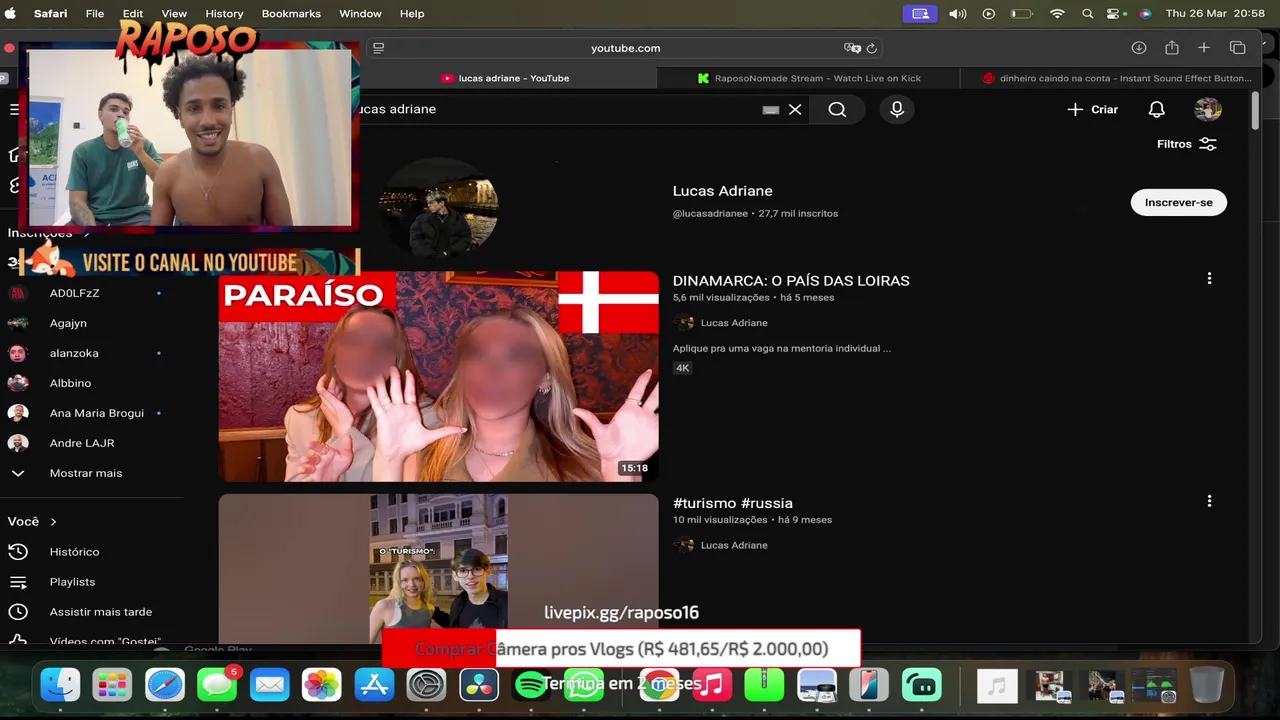Open Messages from the Dock
The width and height of the screenshot is (1280, 720).
(x=217, y=685)
